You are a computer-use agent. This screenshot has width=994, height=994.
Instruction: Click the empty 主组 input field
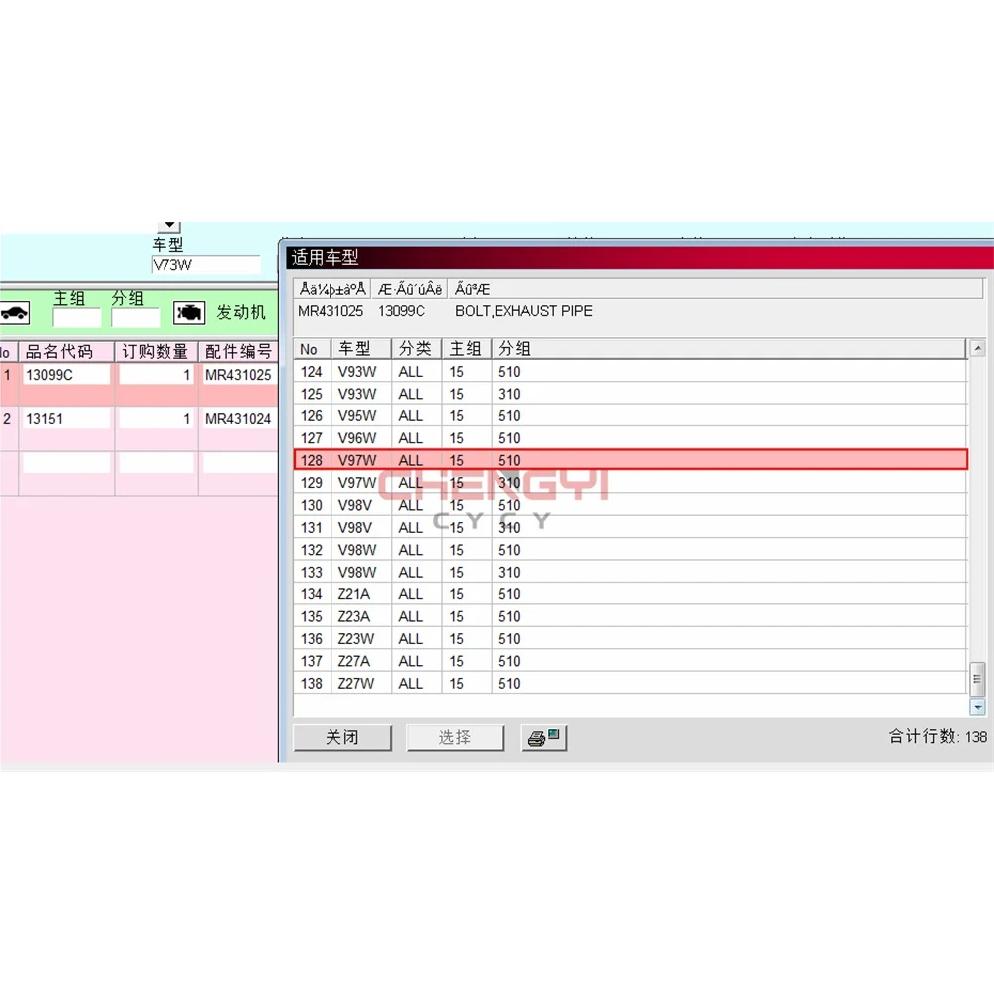point(77,318)
